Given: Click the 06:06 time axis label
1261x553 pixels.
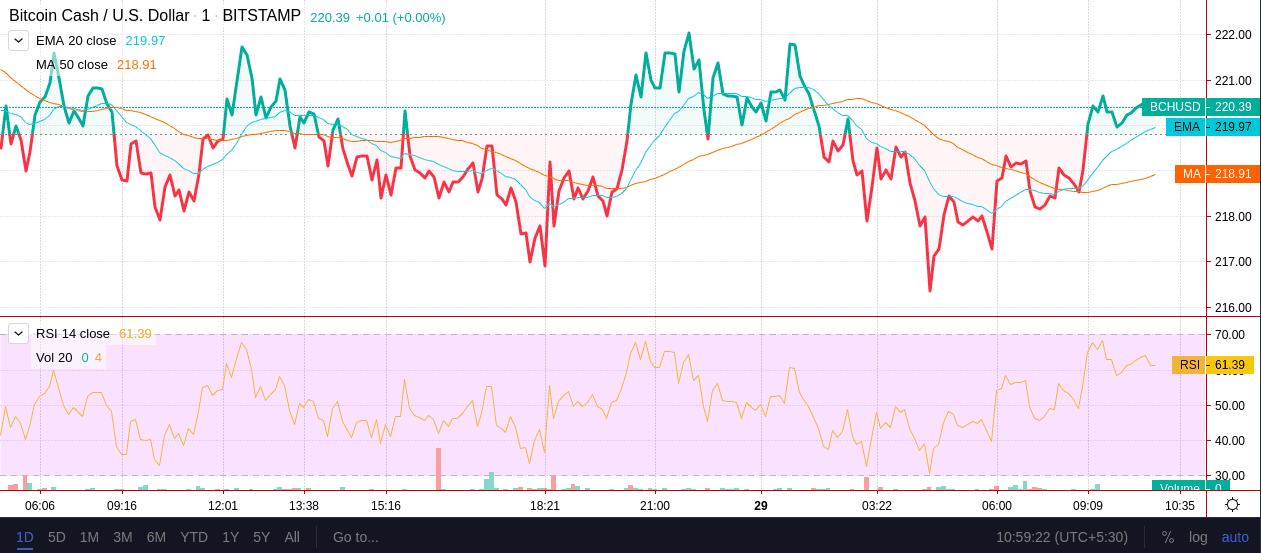Looking at the screenshot, I should (x=40, y=506).
